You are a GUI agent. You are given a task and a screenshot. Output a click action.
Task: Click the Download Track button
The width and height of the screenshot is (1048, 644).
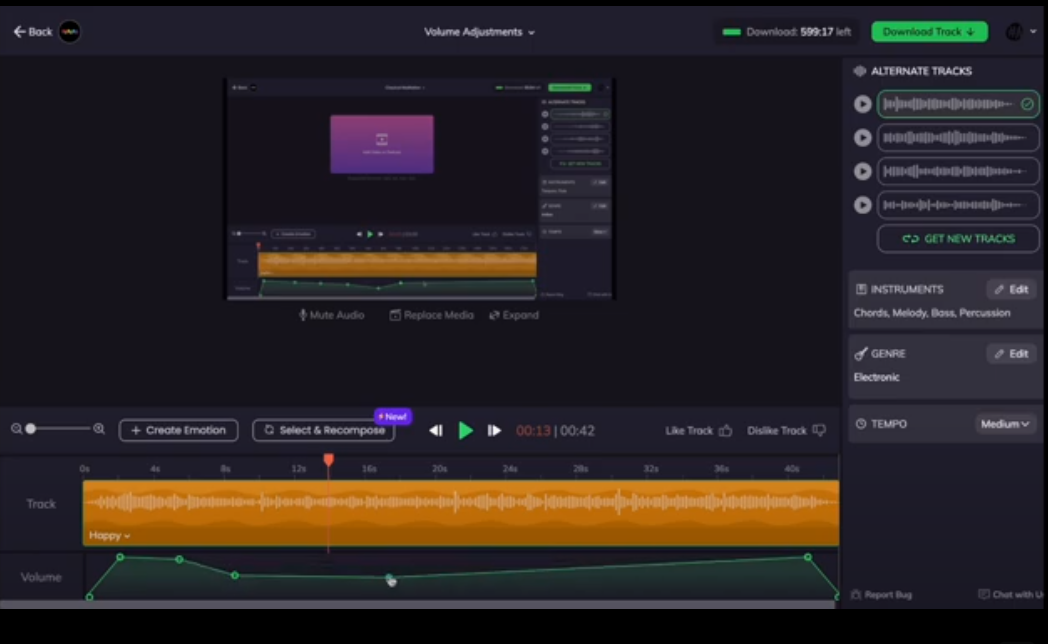pos(928,31)
